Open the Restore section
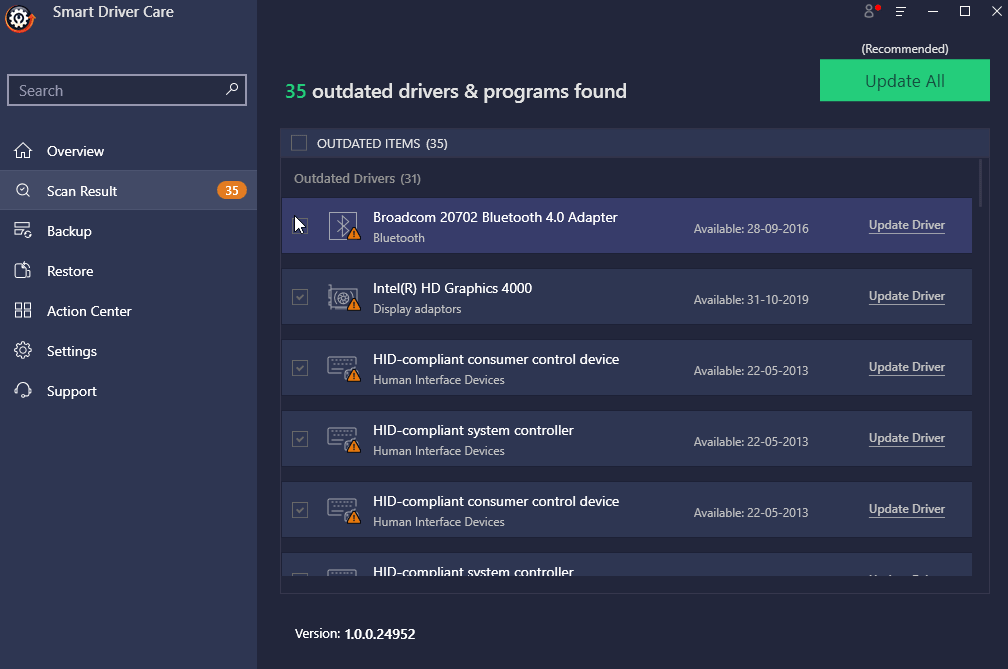This screenshot has height=669, width=1008. (x=129, y=271)
